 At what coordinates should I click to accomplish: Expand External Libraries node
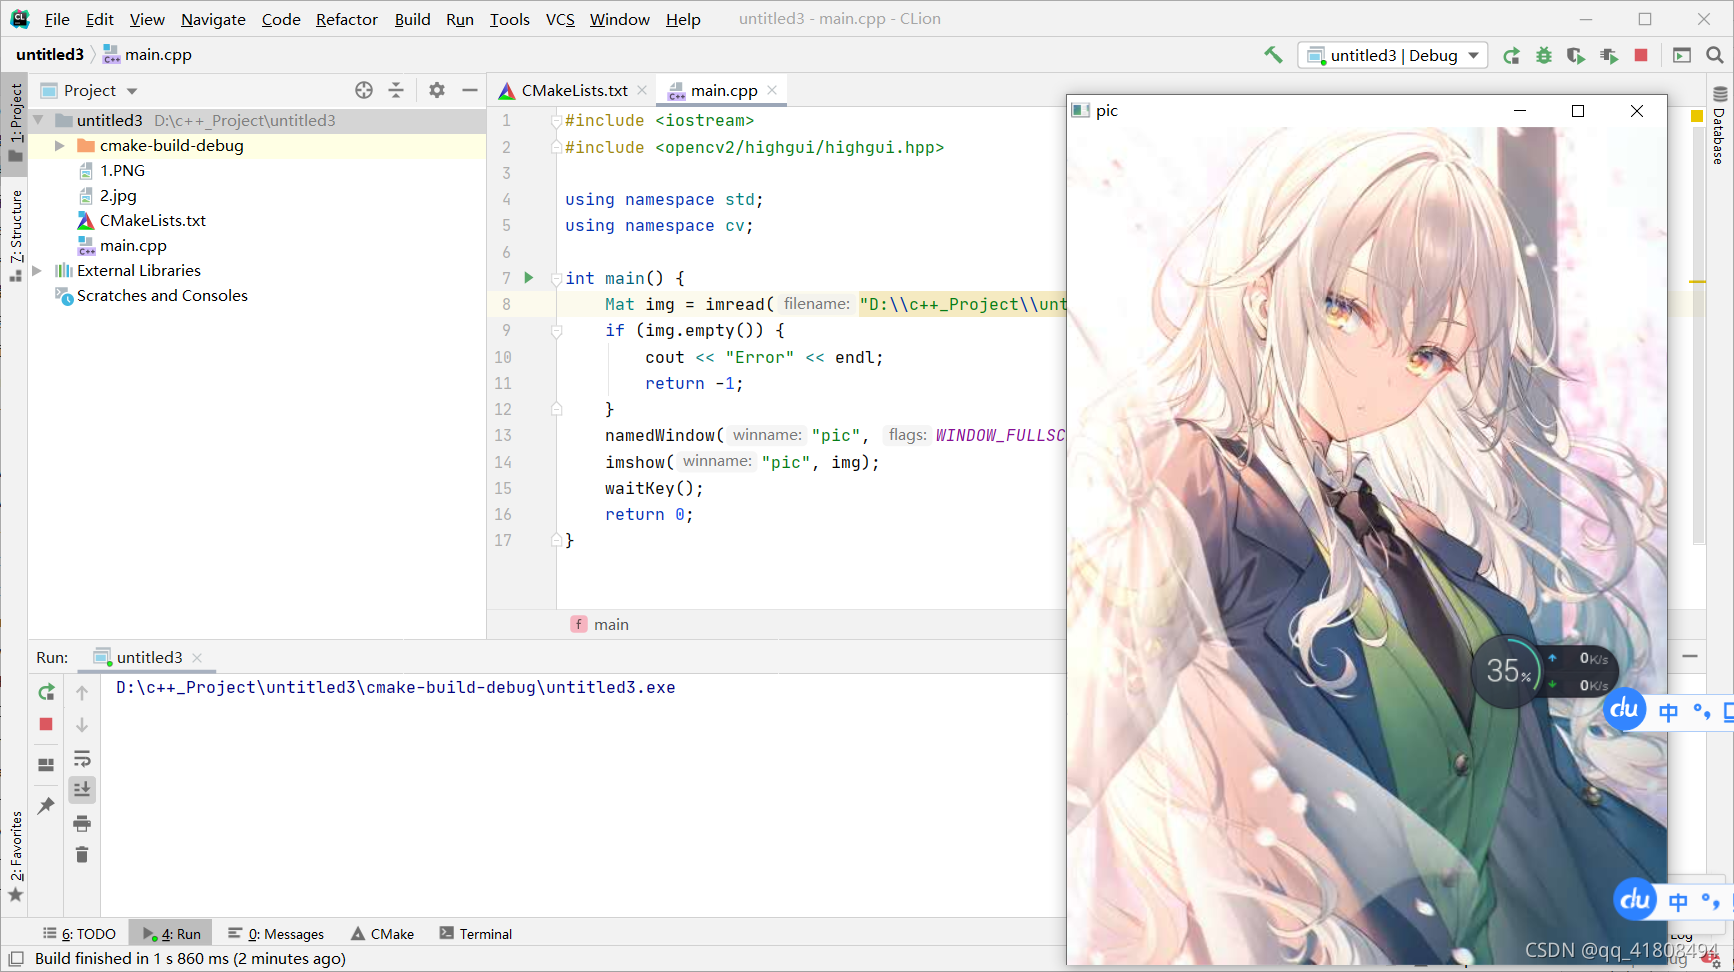click(37, 270)
